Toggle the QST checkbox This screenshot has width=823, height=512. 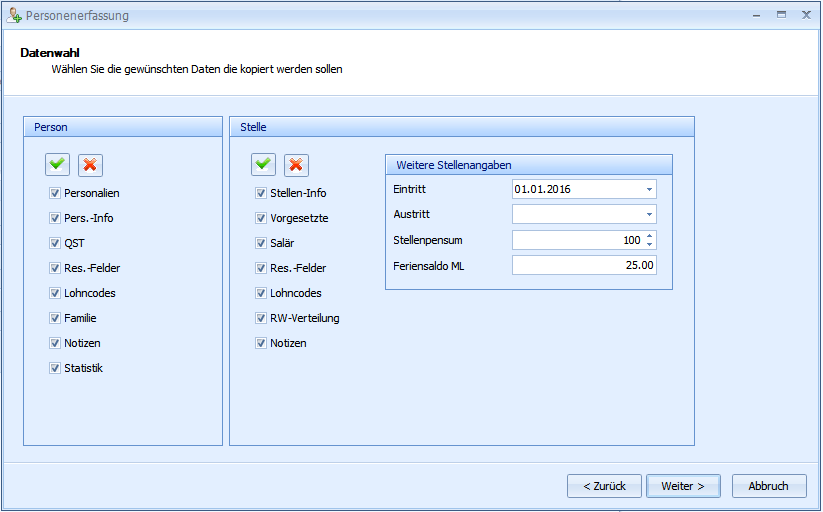(55, 243)
